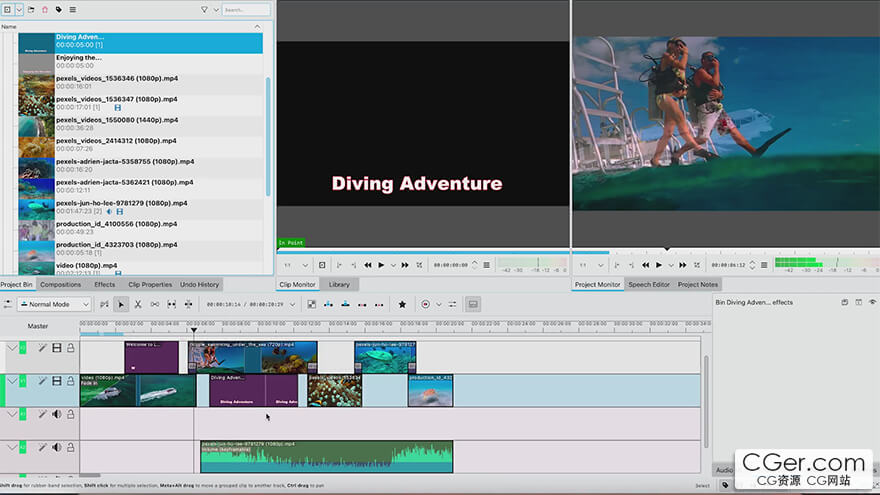Viewport: 880px width, 495px height.
Task: Click Clip Monitor timecode stepper arrows
Action: pyautogui.click(x=475, y=265)
